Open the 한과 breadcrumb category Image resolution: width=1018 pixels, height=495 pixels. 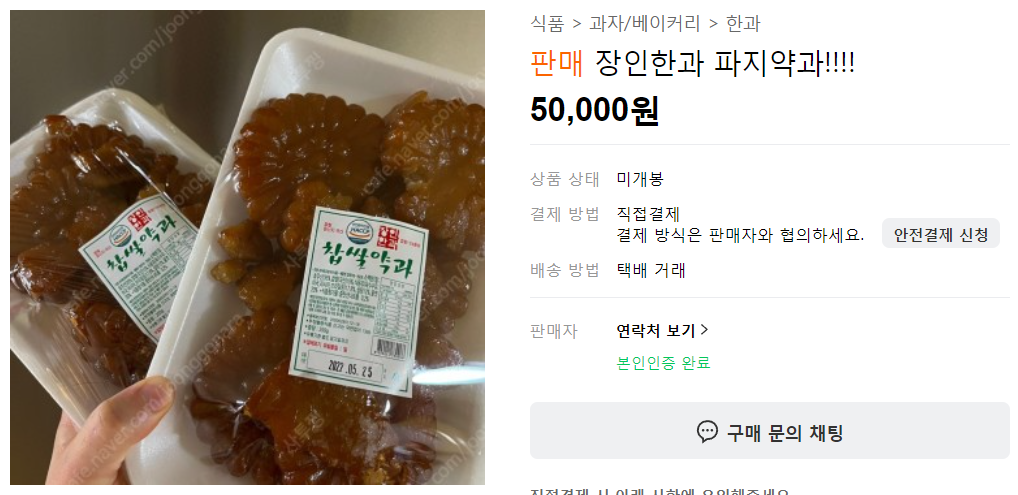tap(743, 24)
